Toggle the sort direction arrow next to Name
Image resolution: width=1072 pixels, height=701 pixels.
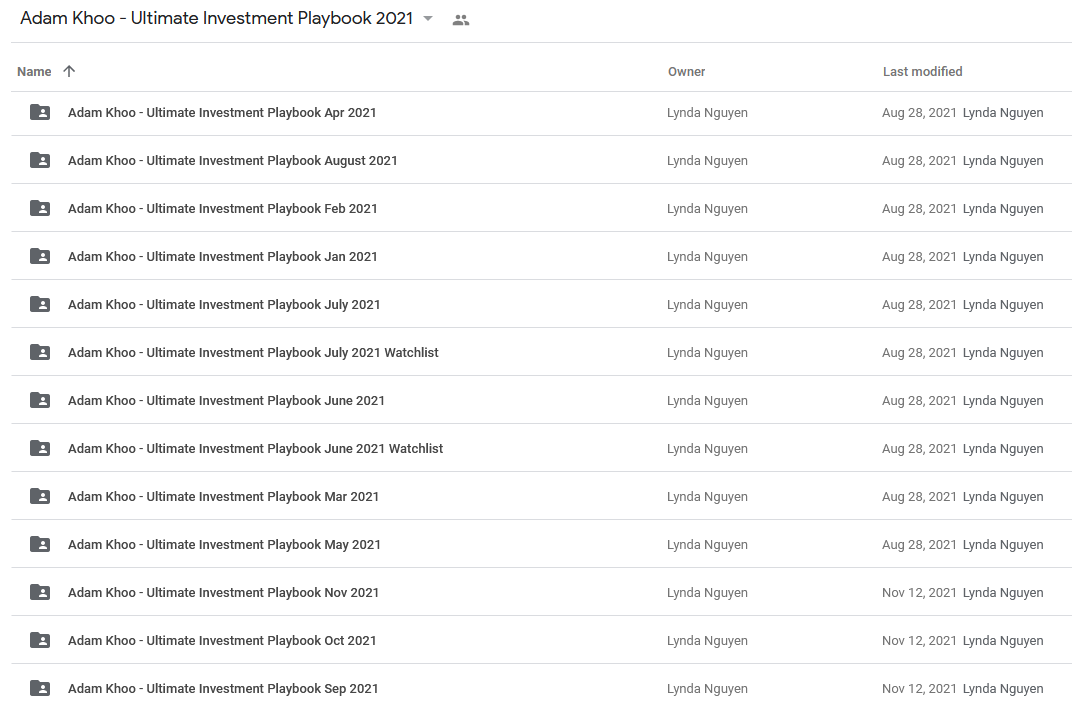click(69, 71)
